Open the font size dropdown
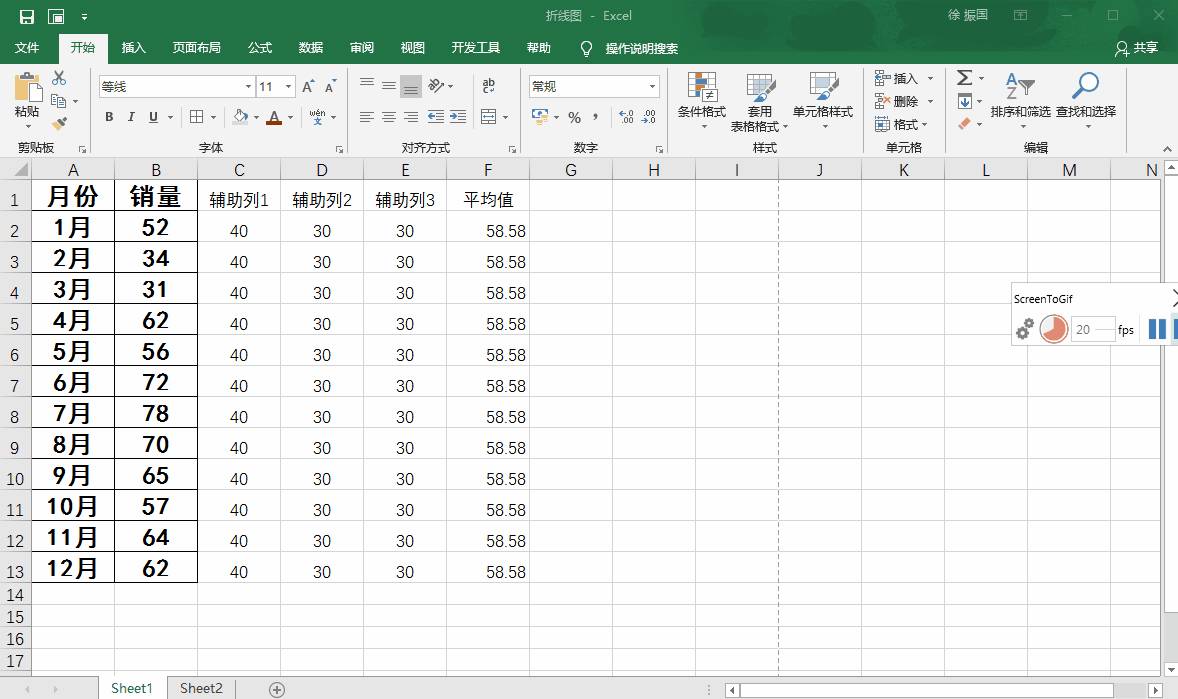This screenshot has height=699, width=1178. 288,86
